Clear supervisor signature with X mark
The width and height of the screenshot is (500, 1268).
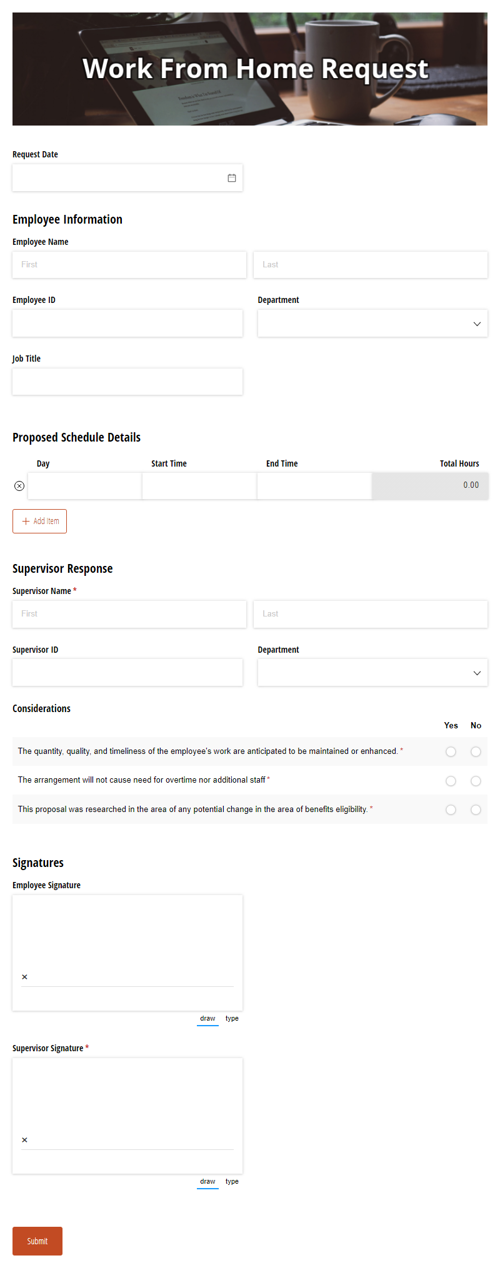25,1140
